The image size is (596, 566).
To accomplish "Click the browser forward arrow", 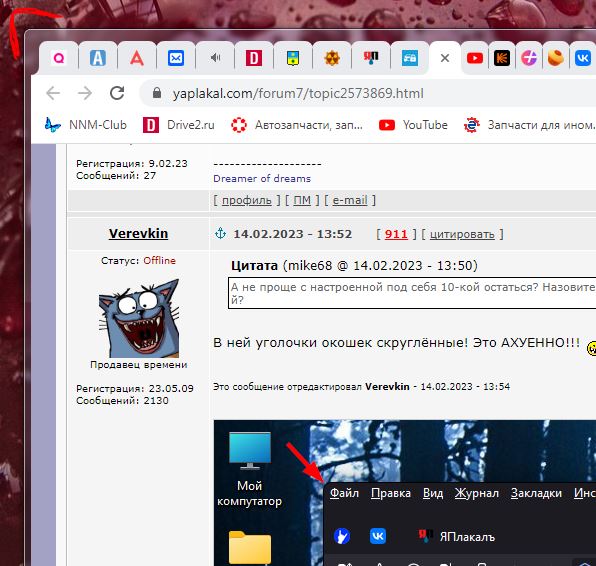I will tap(85, 93).
